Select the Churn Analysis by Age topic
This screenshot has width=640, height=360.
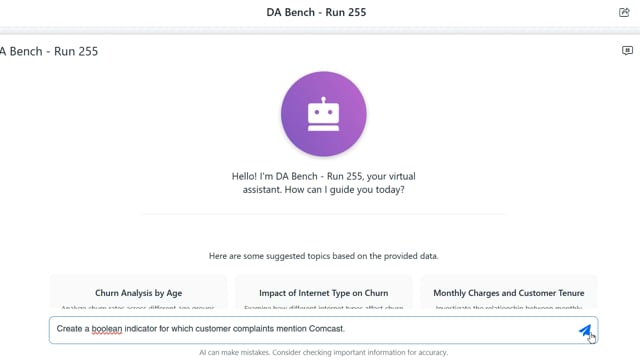point(138,293)
